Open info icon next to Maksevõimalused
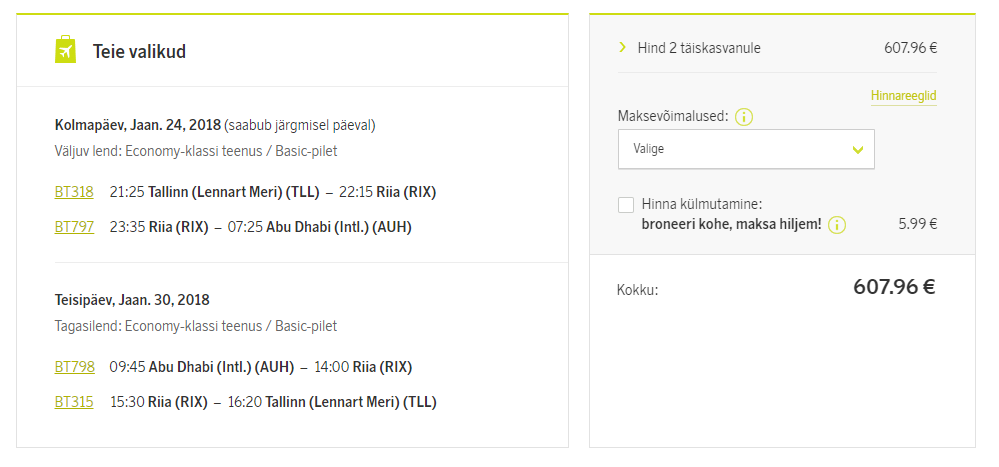The width and height of the screenshot is (999, 467). point(743,117)
